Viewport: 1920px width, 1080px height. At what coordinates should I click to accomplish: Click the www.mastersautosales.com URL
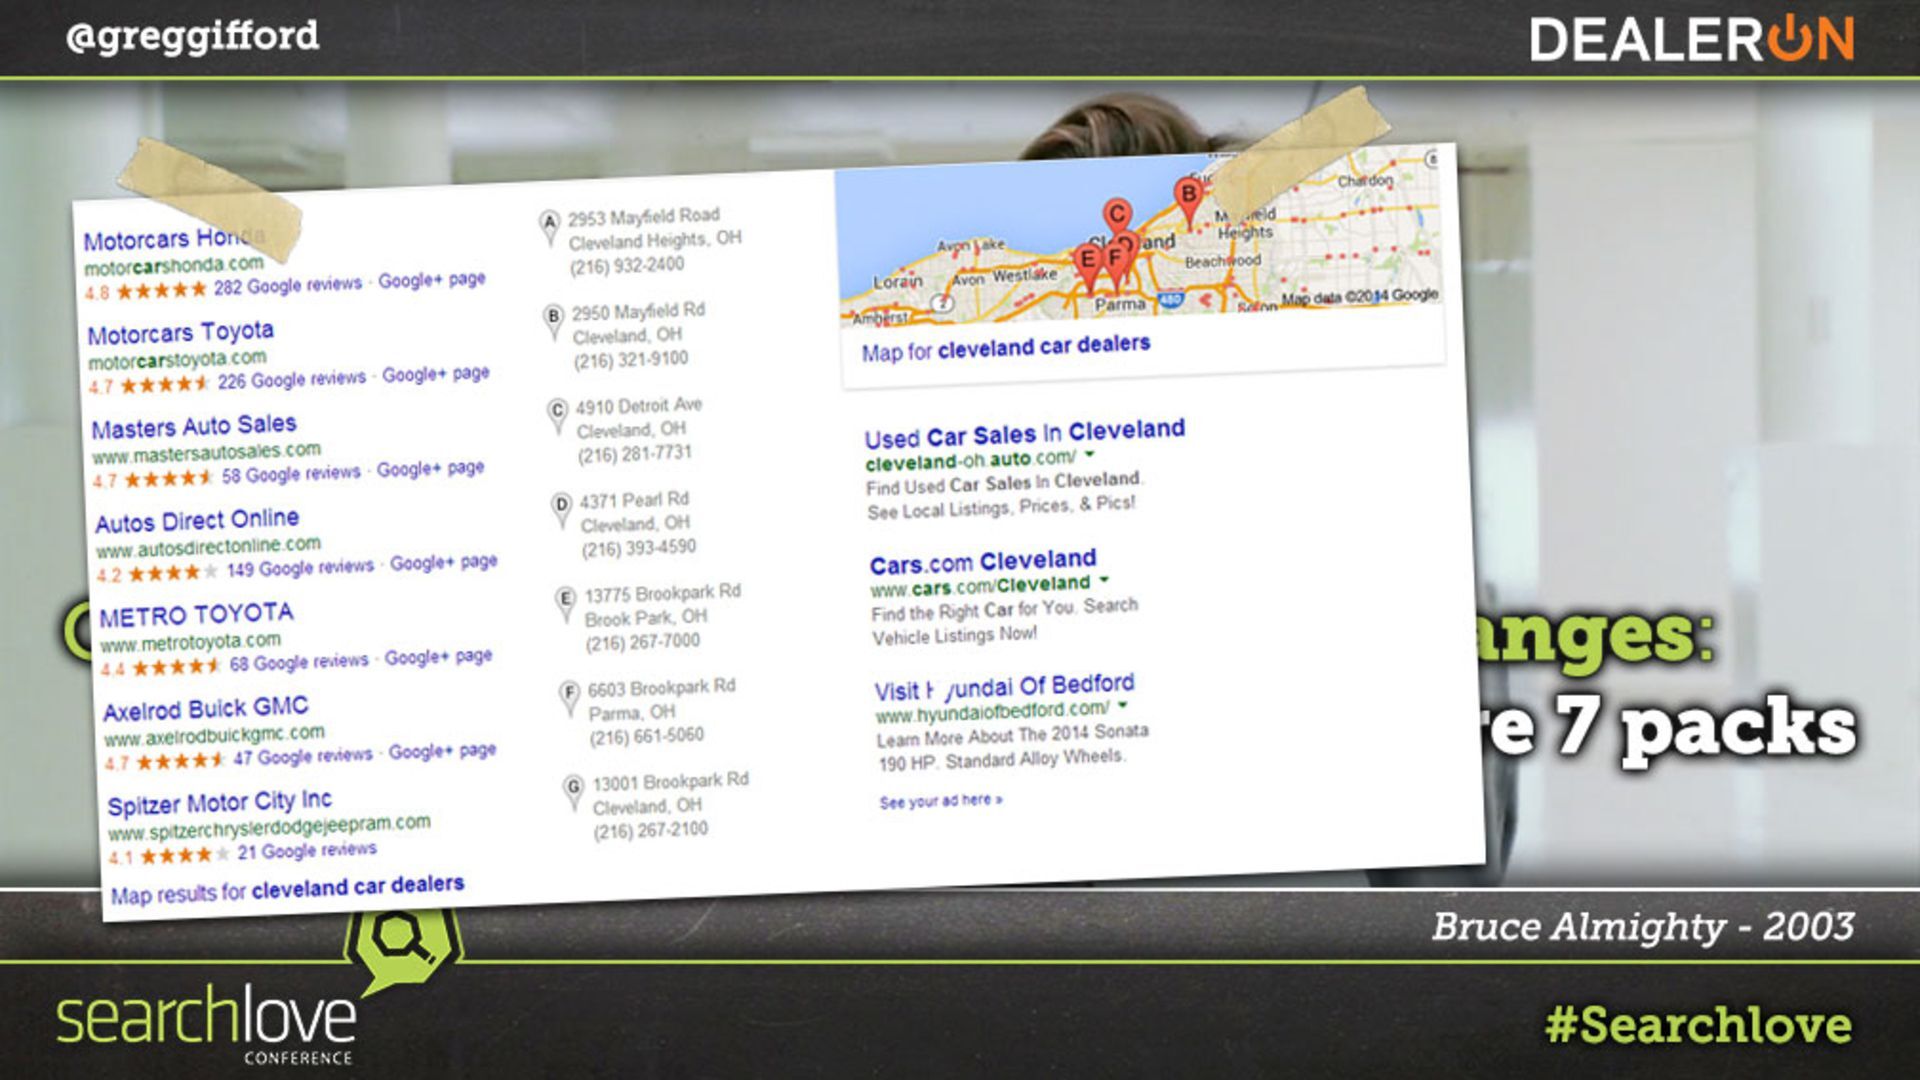click(207, 453)
